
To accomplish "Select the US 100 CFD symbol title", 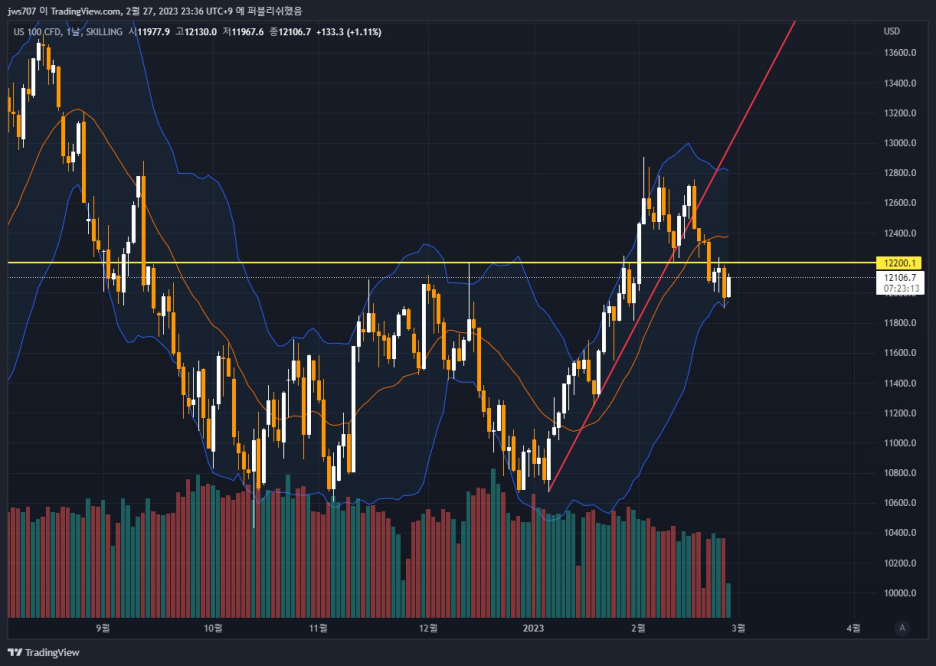I will (x=37, y=32).
